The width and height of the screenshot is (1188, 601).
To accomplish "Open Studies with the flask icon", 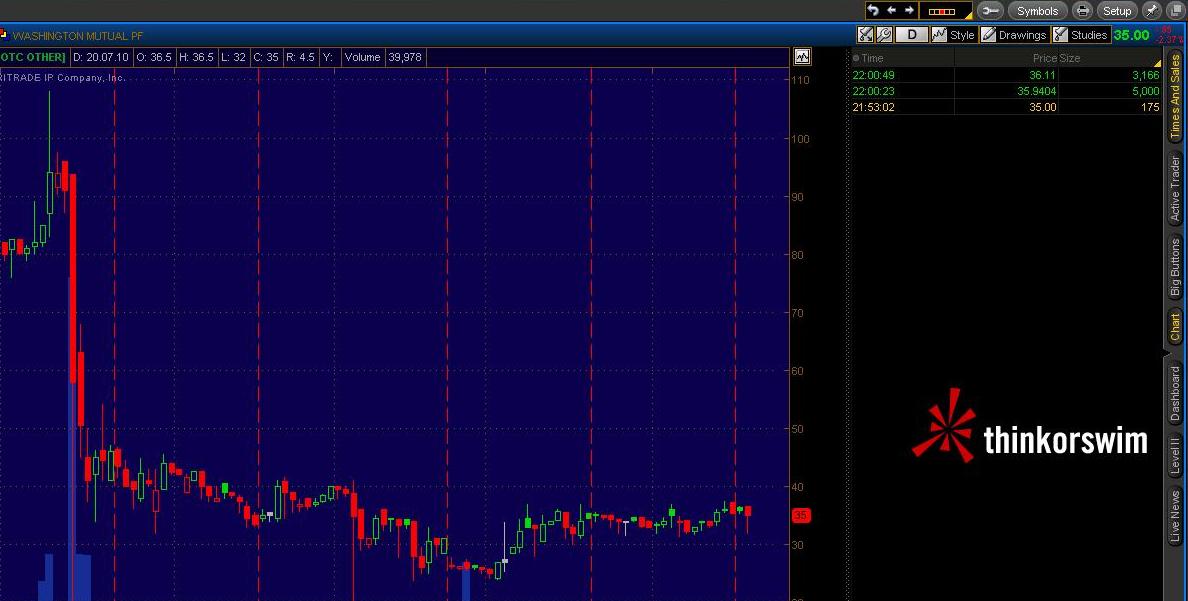I will tap(1061, 34).
